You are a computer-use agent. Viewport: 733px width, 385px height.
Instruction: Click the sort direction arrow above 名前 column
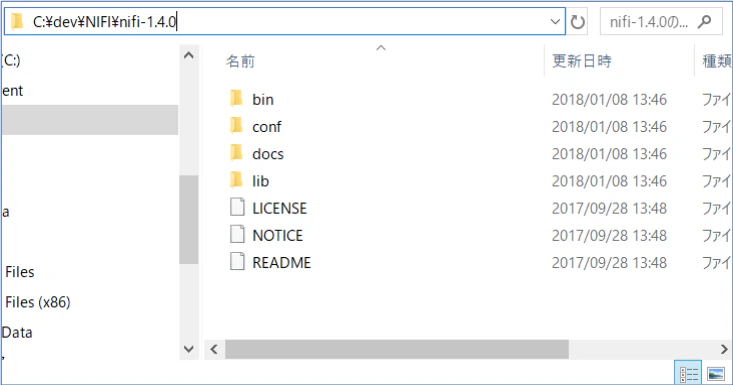381,48
